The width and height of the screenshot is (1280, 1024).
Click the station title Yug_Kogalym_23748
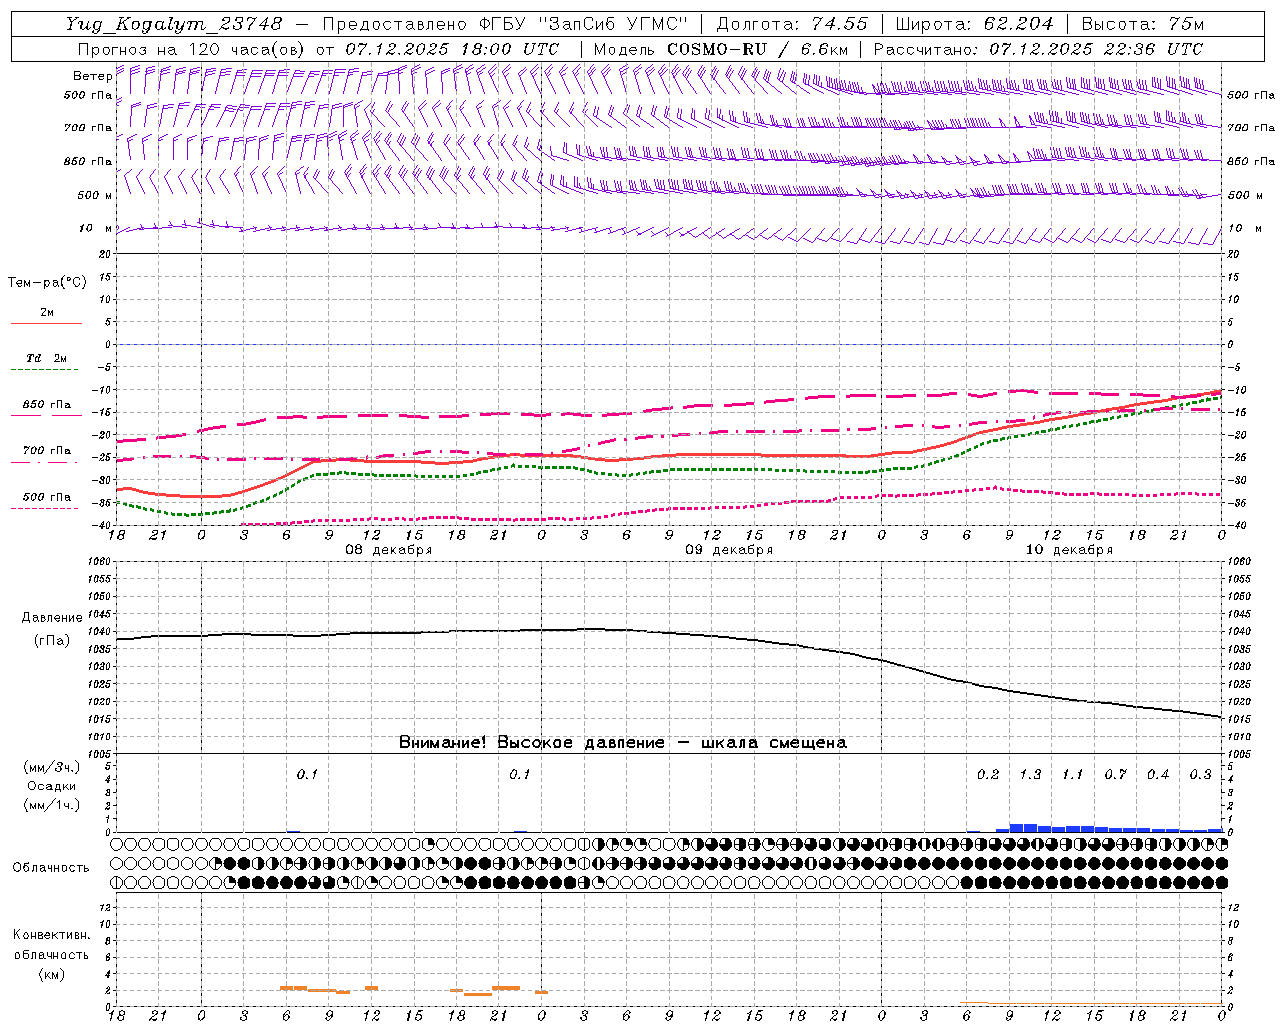(174, 24)
